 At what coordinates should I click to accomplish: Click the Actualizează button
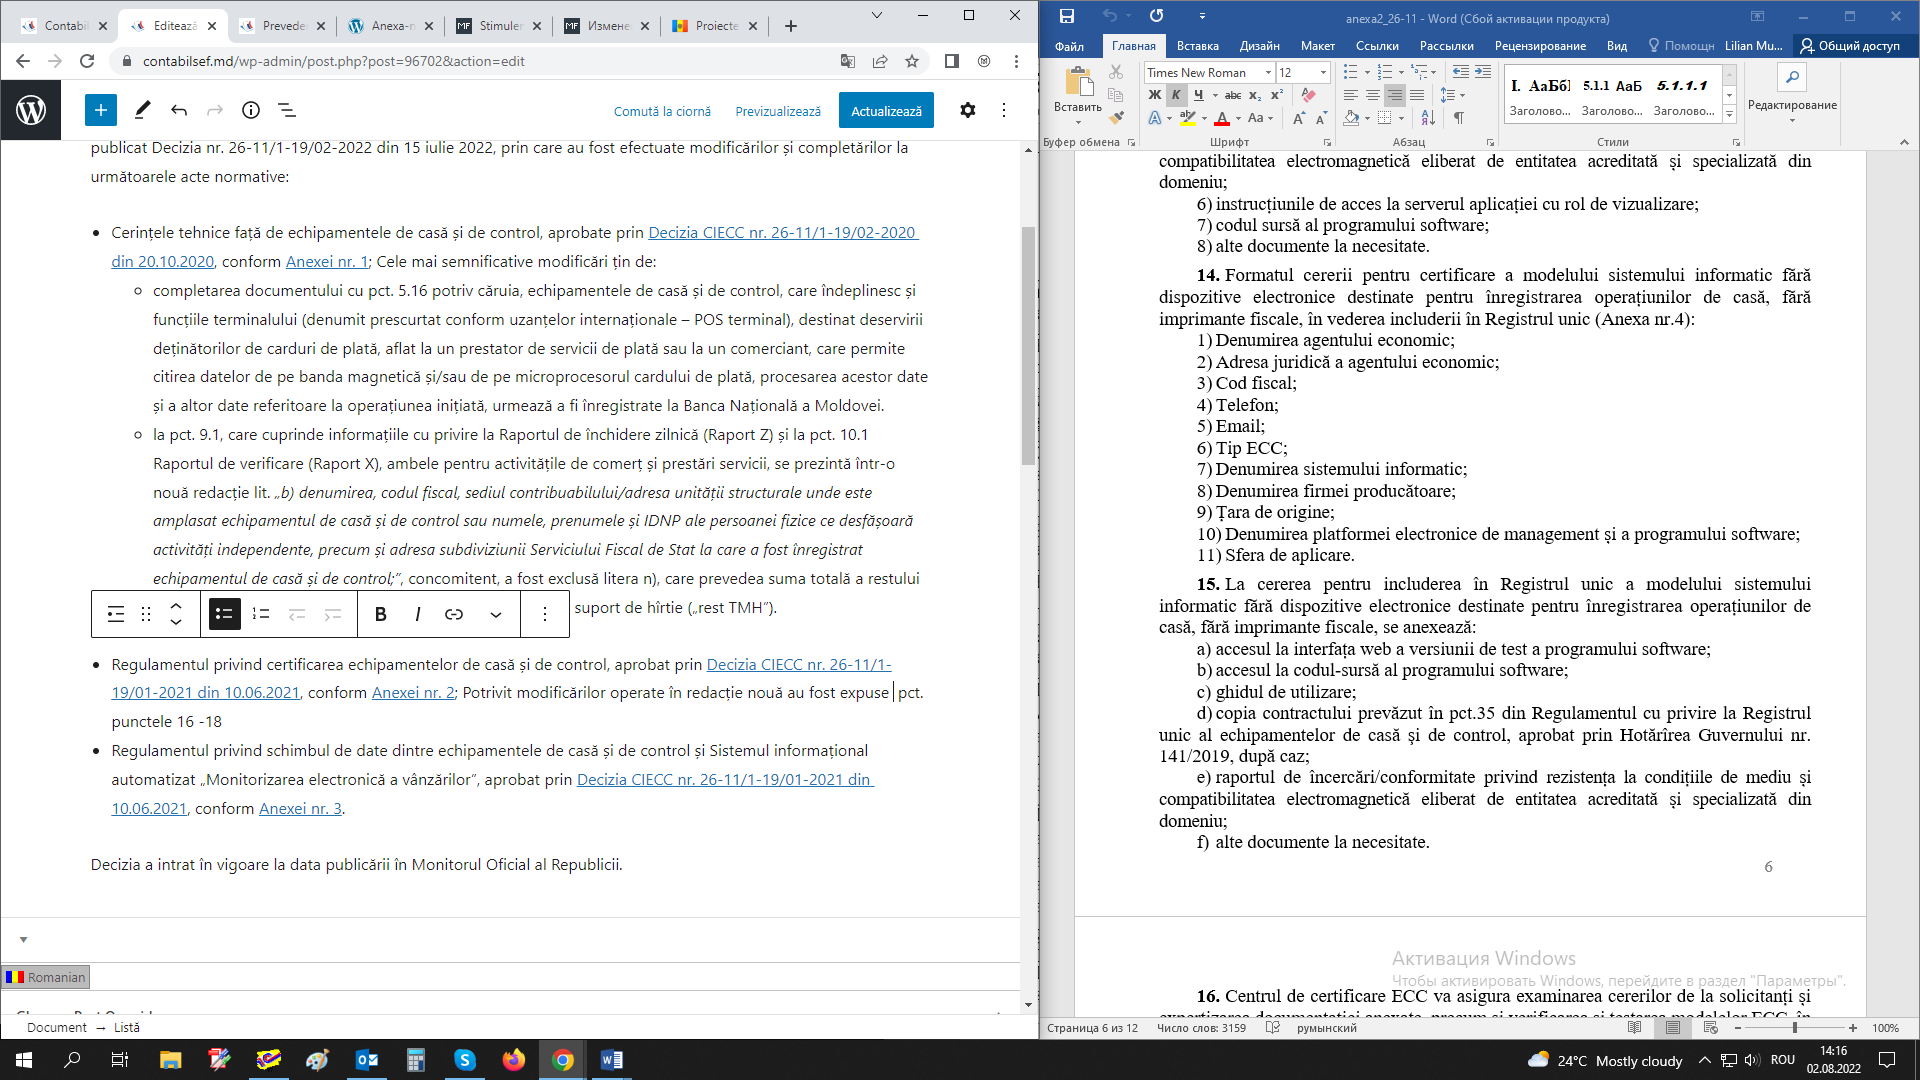(x=886, y=110)
